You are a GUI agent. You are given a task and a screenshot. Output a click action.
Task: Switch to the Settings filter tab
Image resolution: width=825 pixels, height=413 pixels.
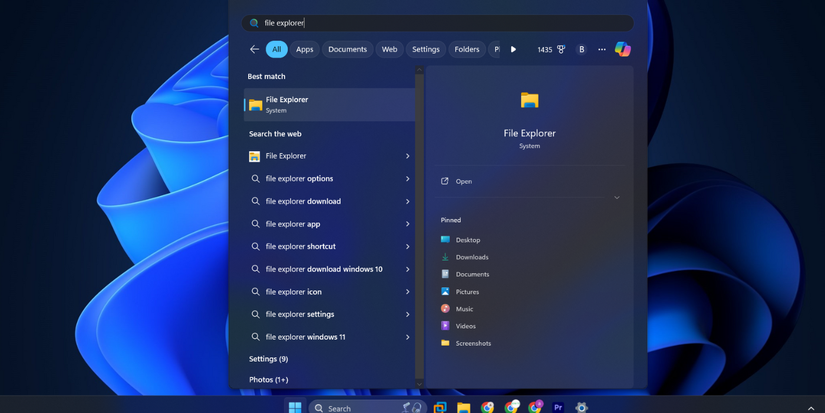pos(426,49)
